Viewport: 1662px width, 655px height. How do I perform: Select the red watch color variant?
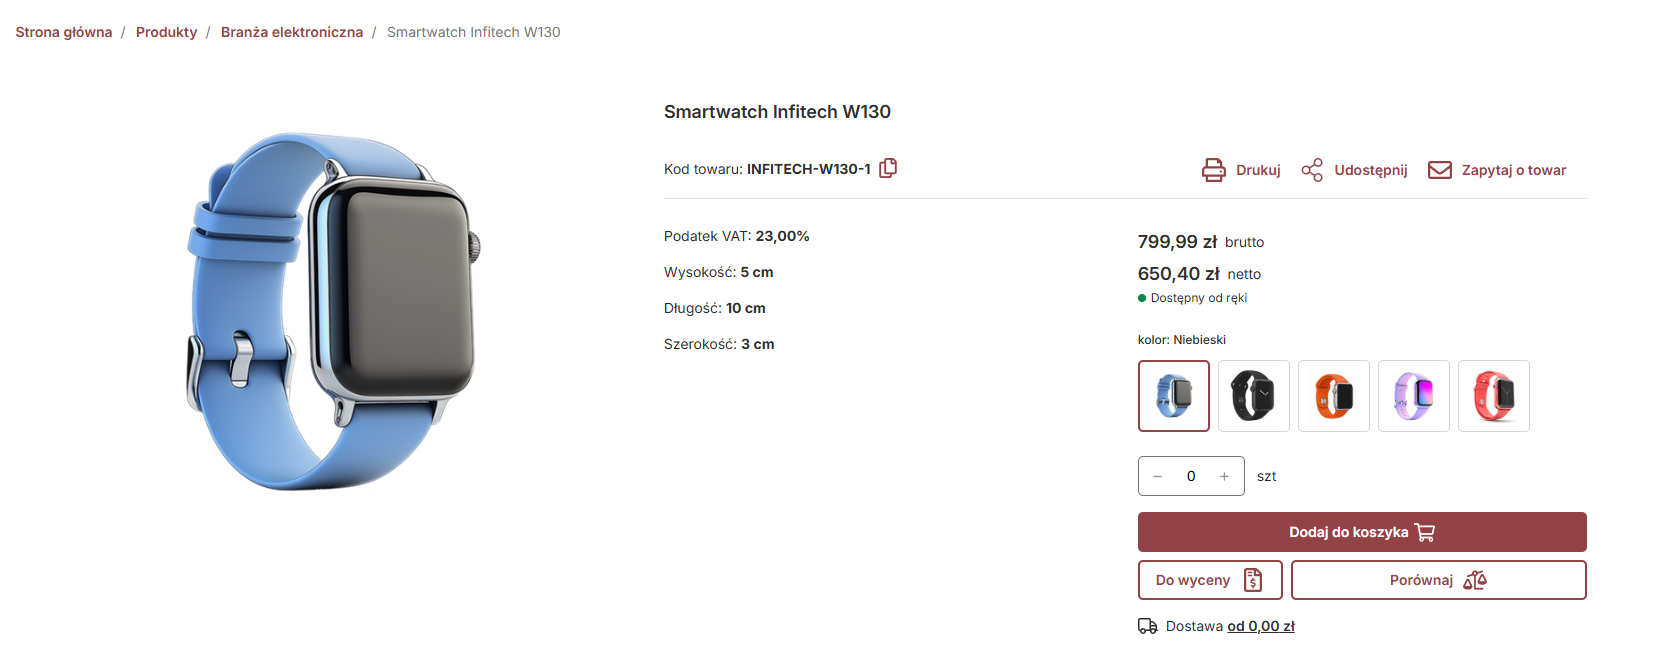click(x=1494, y=396)
